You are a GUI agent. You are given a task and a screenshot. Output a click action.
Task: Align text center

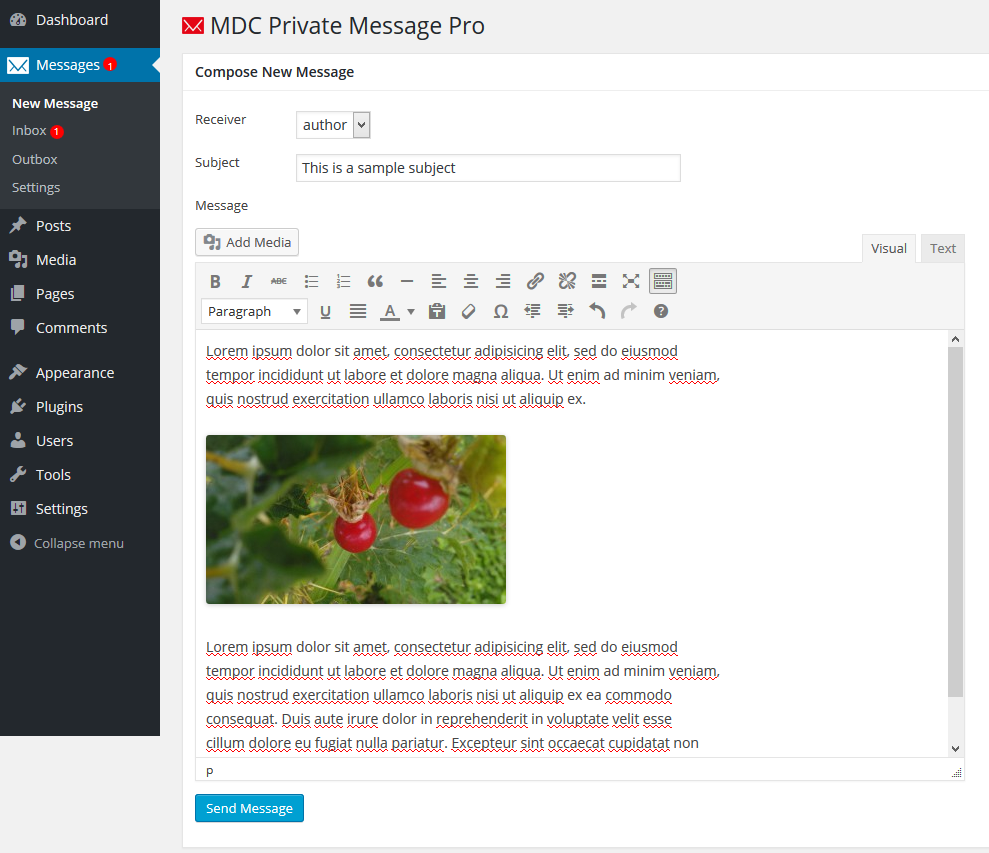(x=471, y=281)
